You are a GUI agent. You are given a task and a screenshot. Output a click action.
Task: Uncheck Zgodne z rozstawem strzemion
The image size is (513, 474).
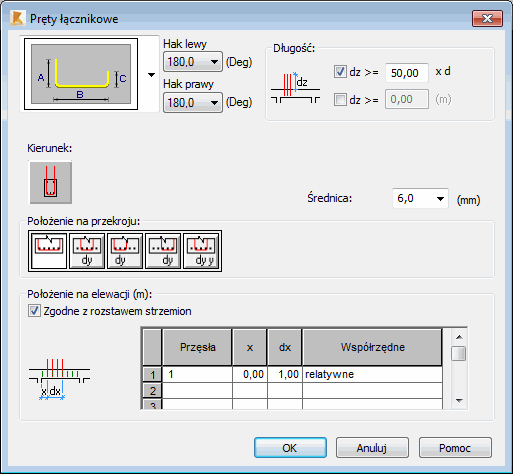pos(34,311)
